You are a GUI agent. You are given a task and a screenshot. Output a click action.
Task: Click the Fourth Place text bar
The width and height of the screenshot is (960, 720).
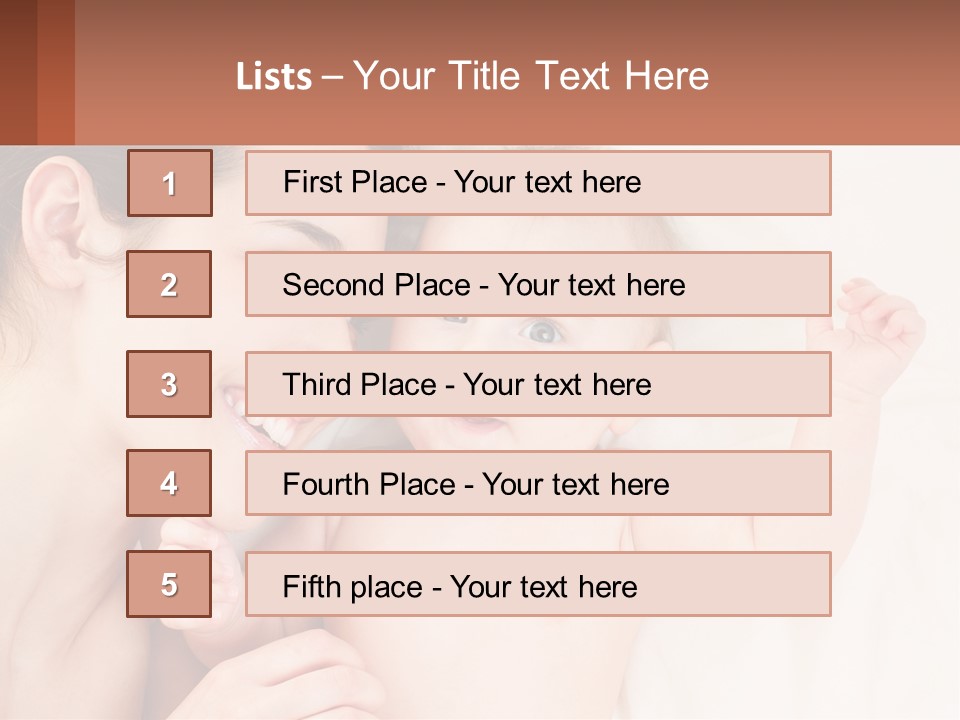[538, 483]
